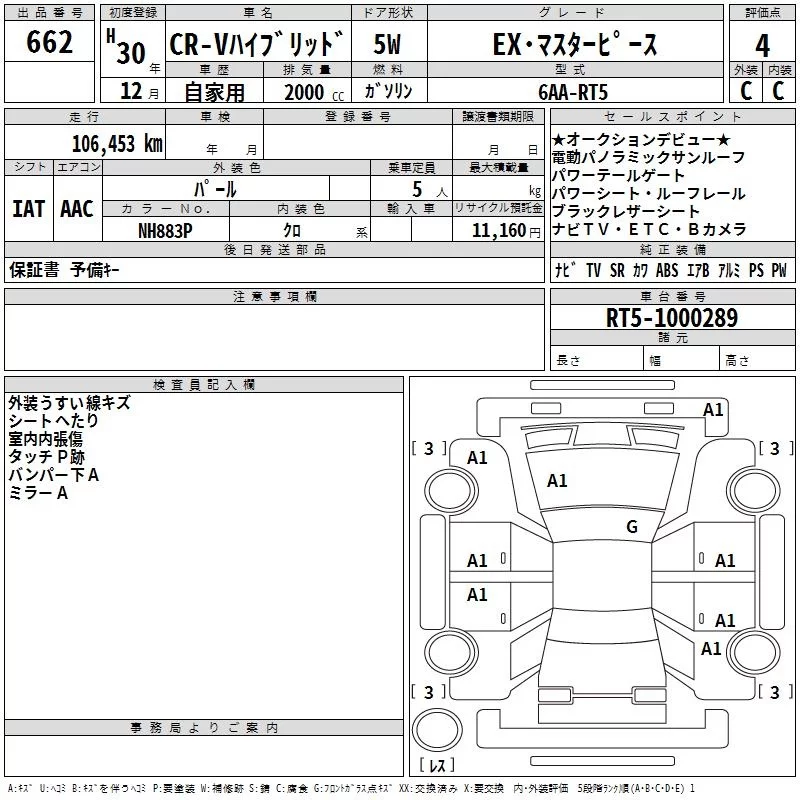Select パワーシート・ルーフレール line
Viewport: 800px width, 800px height.
coord(648,193)
